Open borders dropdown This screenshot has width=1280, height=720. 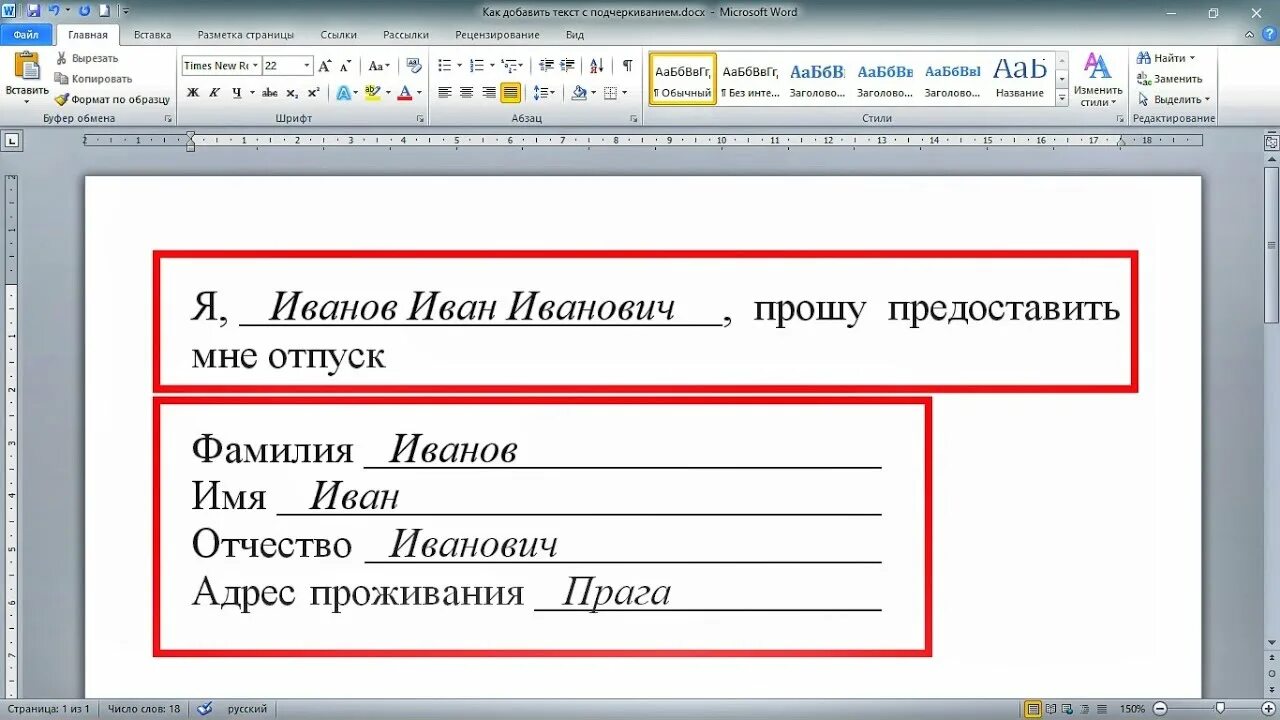pos(624,93)
